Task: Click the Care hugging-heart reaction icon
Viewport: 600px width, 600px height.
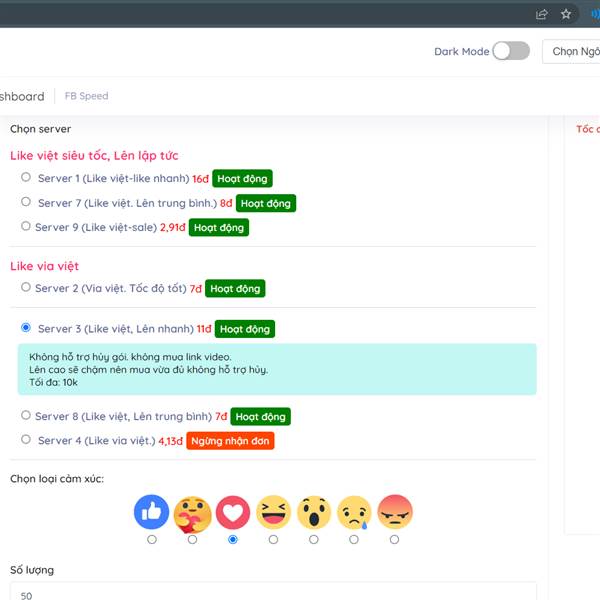Action: pos(192,514)
